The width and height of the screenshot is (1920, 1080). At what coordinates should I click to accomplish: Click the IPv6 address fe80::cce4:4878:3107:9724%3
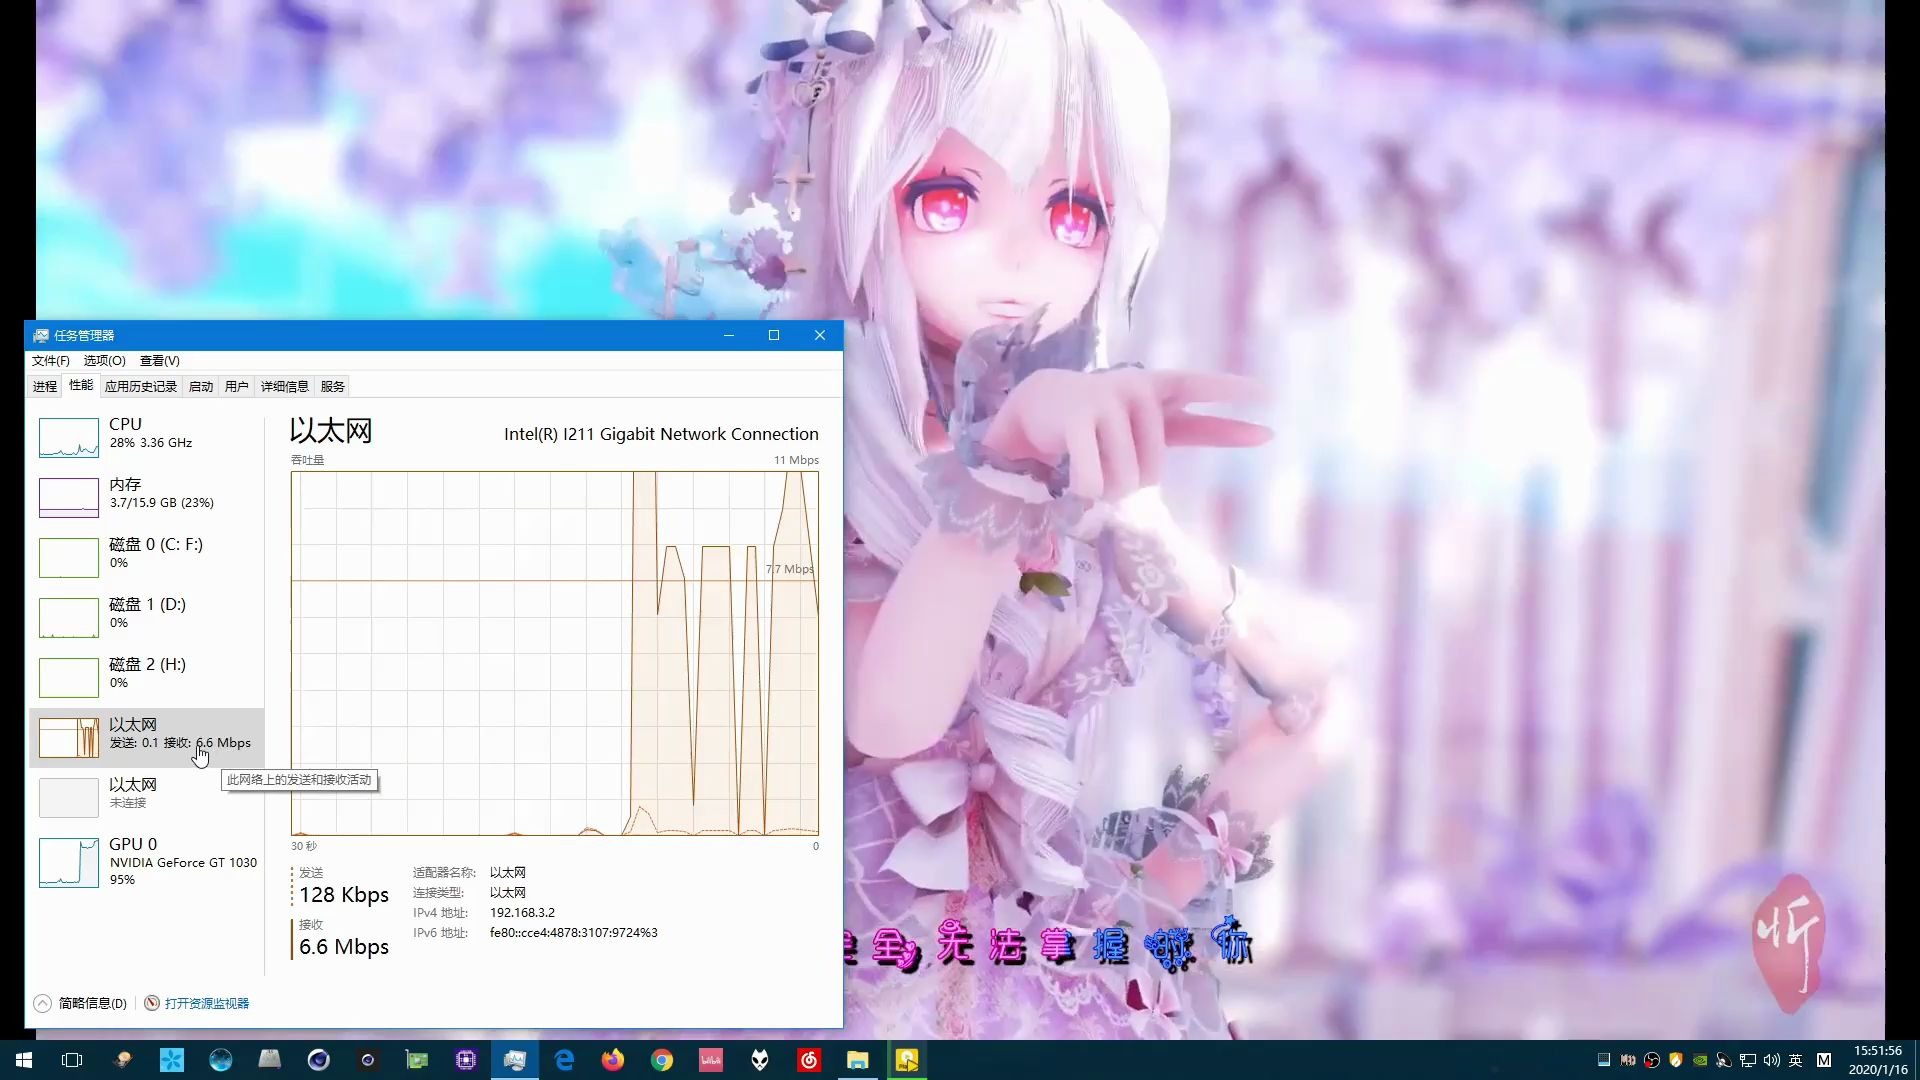pyautogui.click(x=574, y=933)
